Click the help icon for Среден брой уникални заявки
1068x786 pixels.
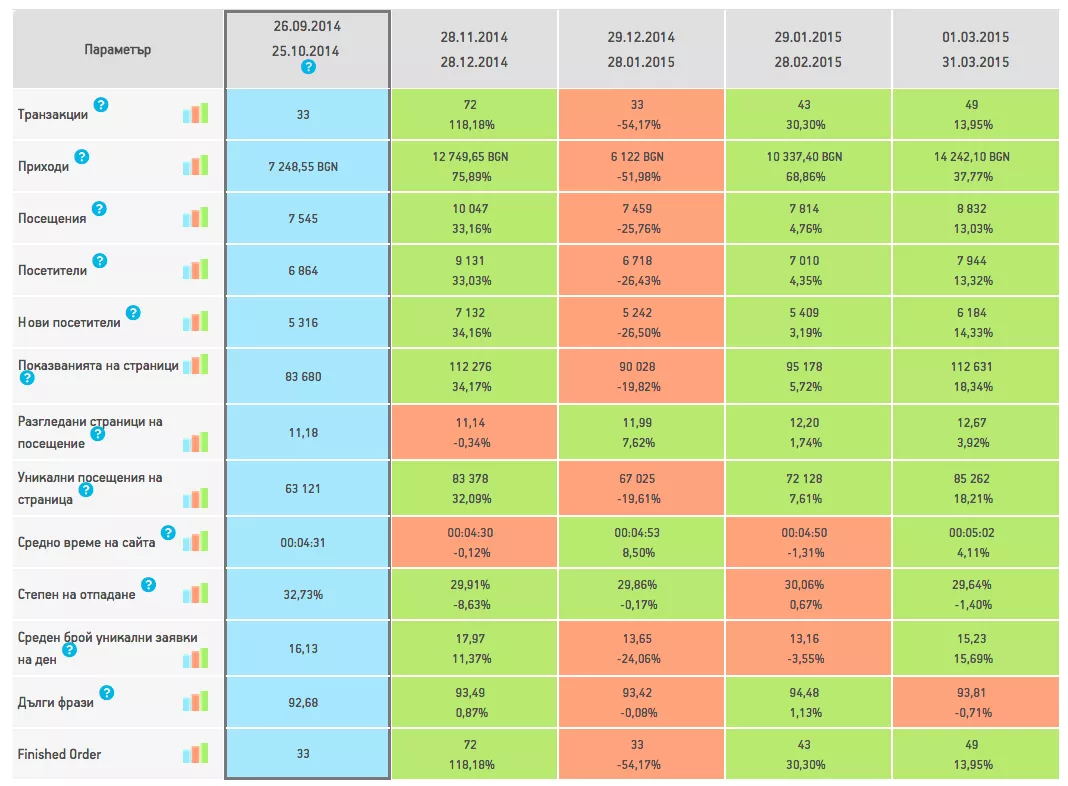[x=69, y=650]
